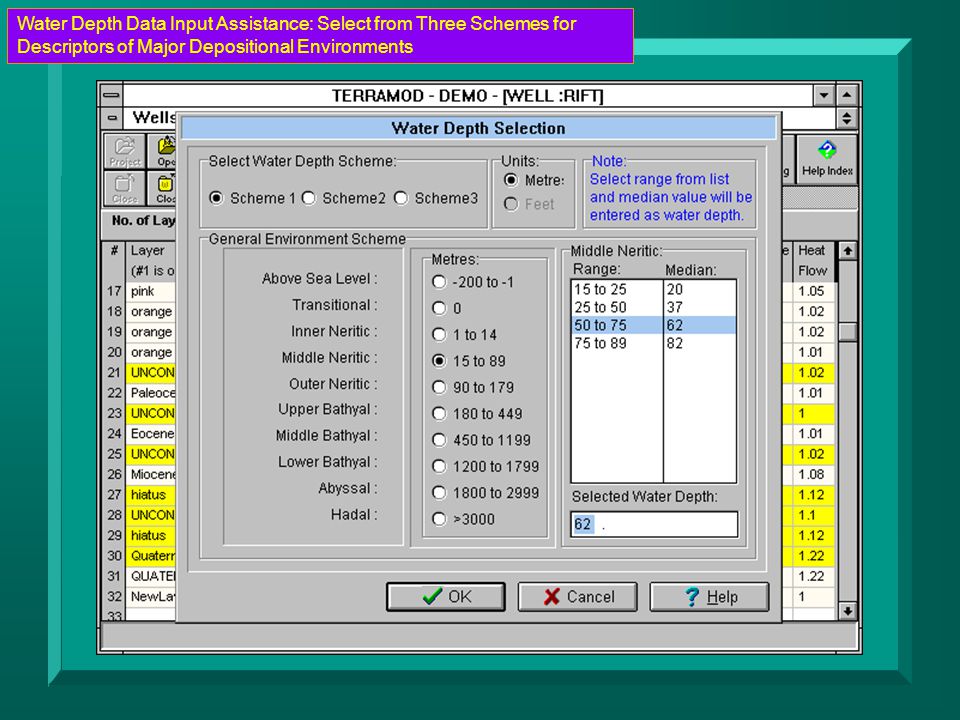Pick the 75 to 89 range row
The image size is (960, 720).
(x=653, y=343)
